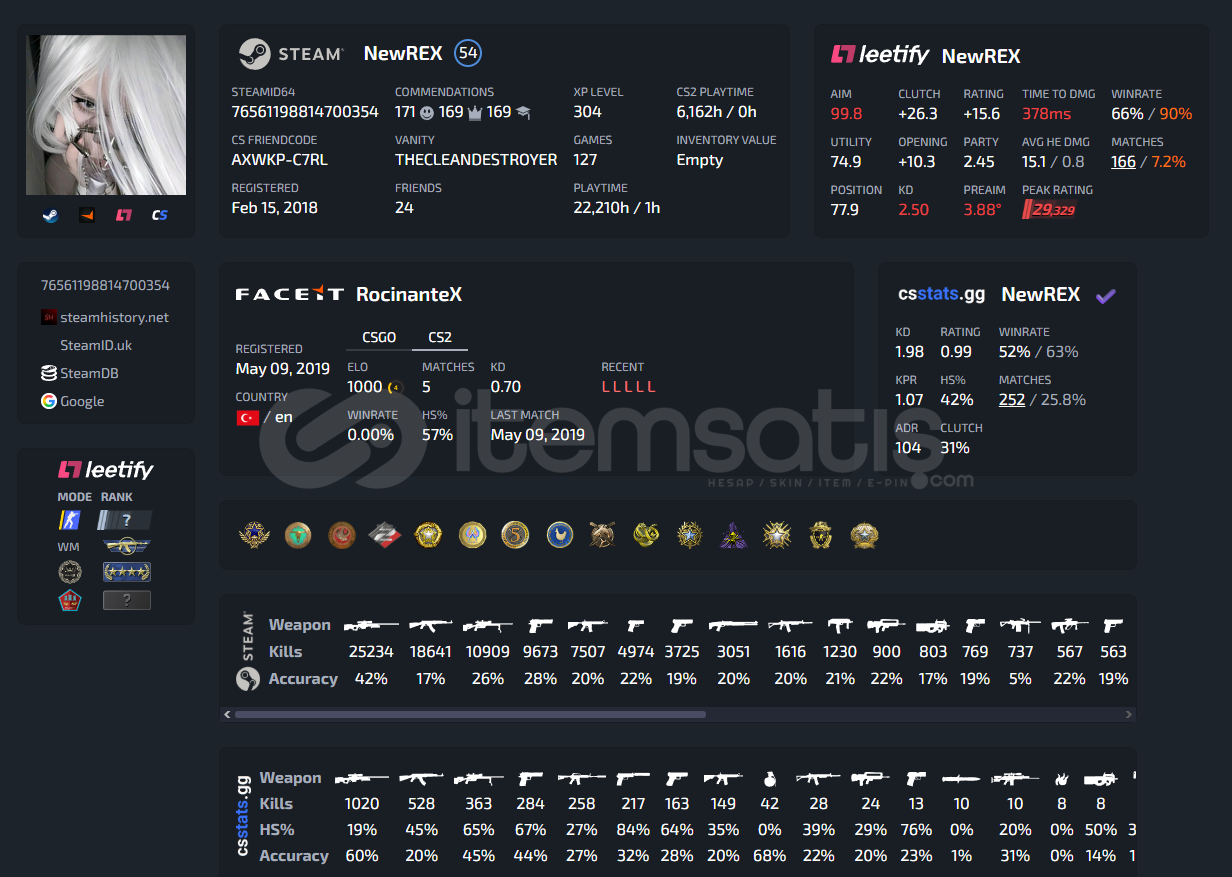Click the SteamID64 value 76561198814700354

point(305,112)
